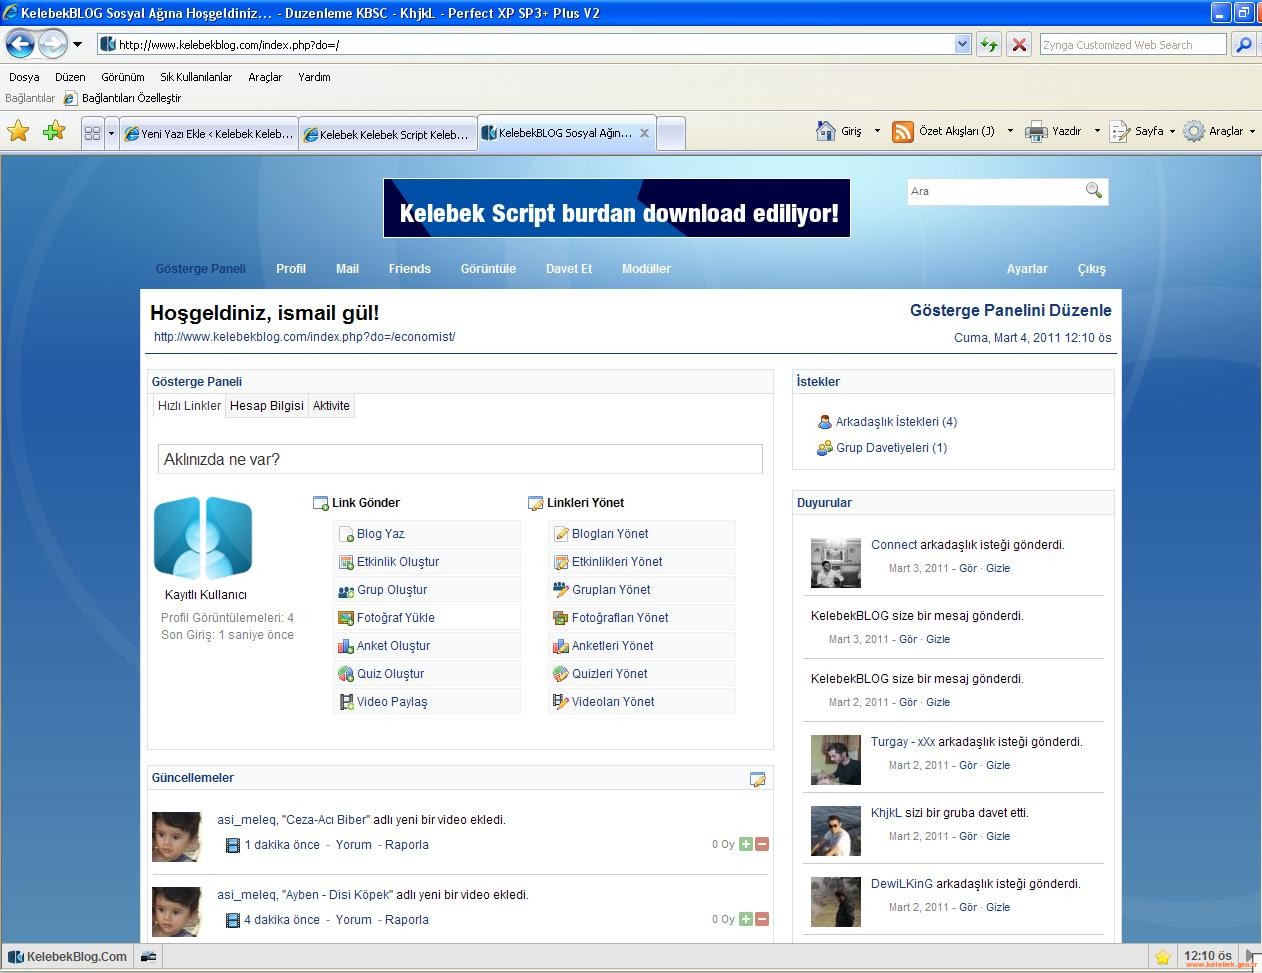This screenshot has width=1262, height=973.
Task: Open the search provider dropdown arrow
Action: (1257, 45)
